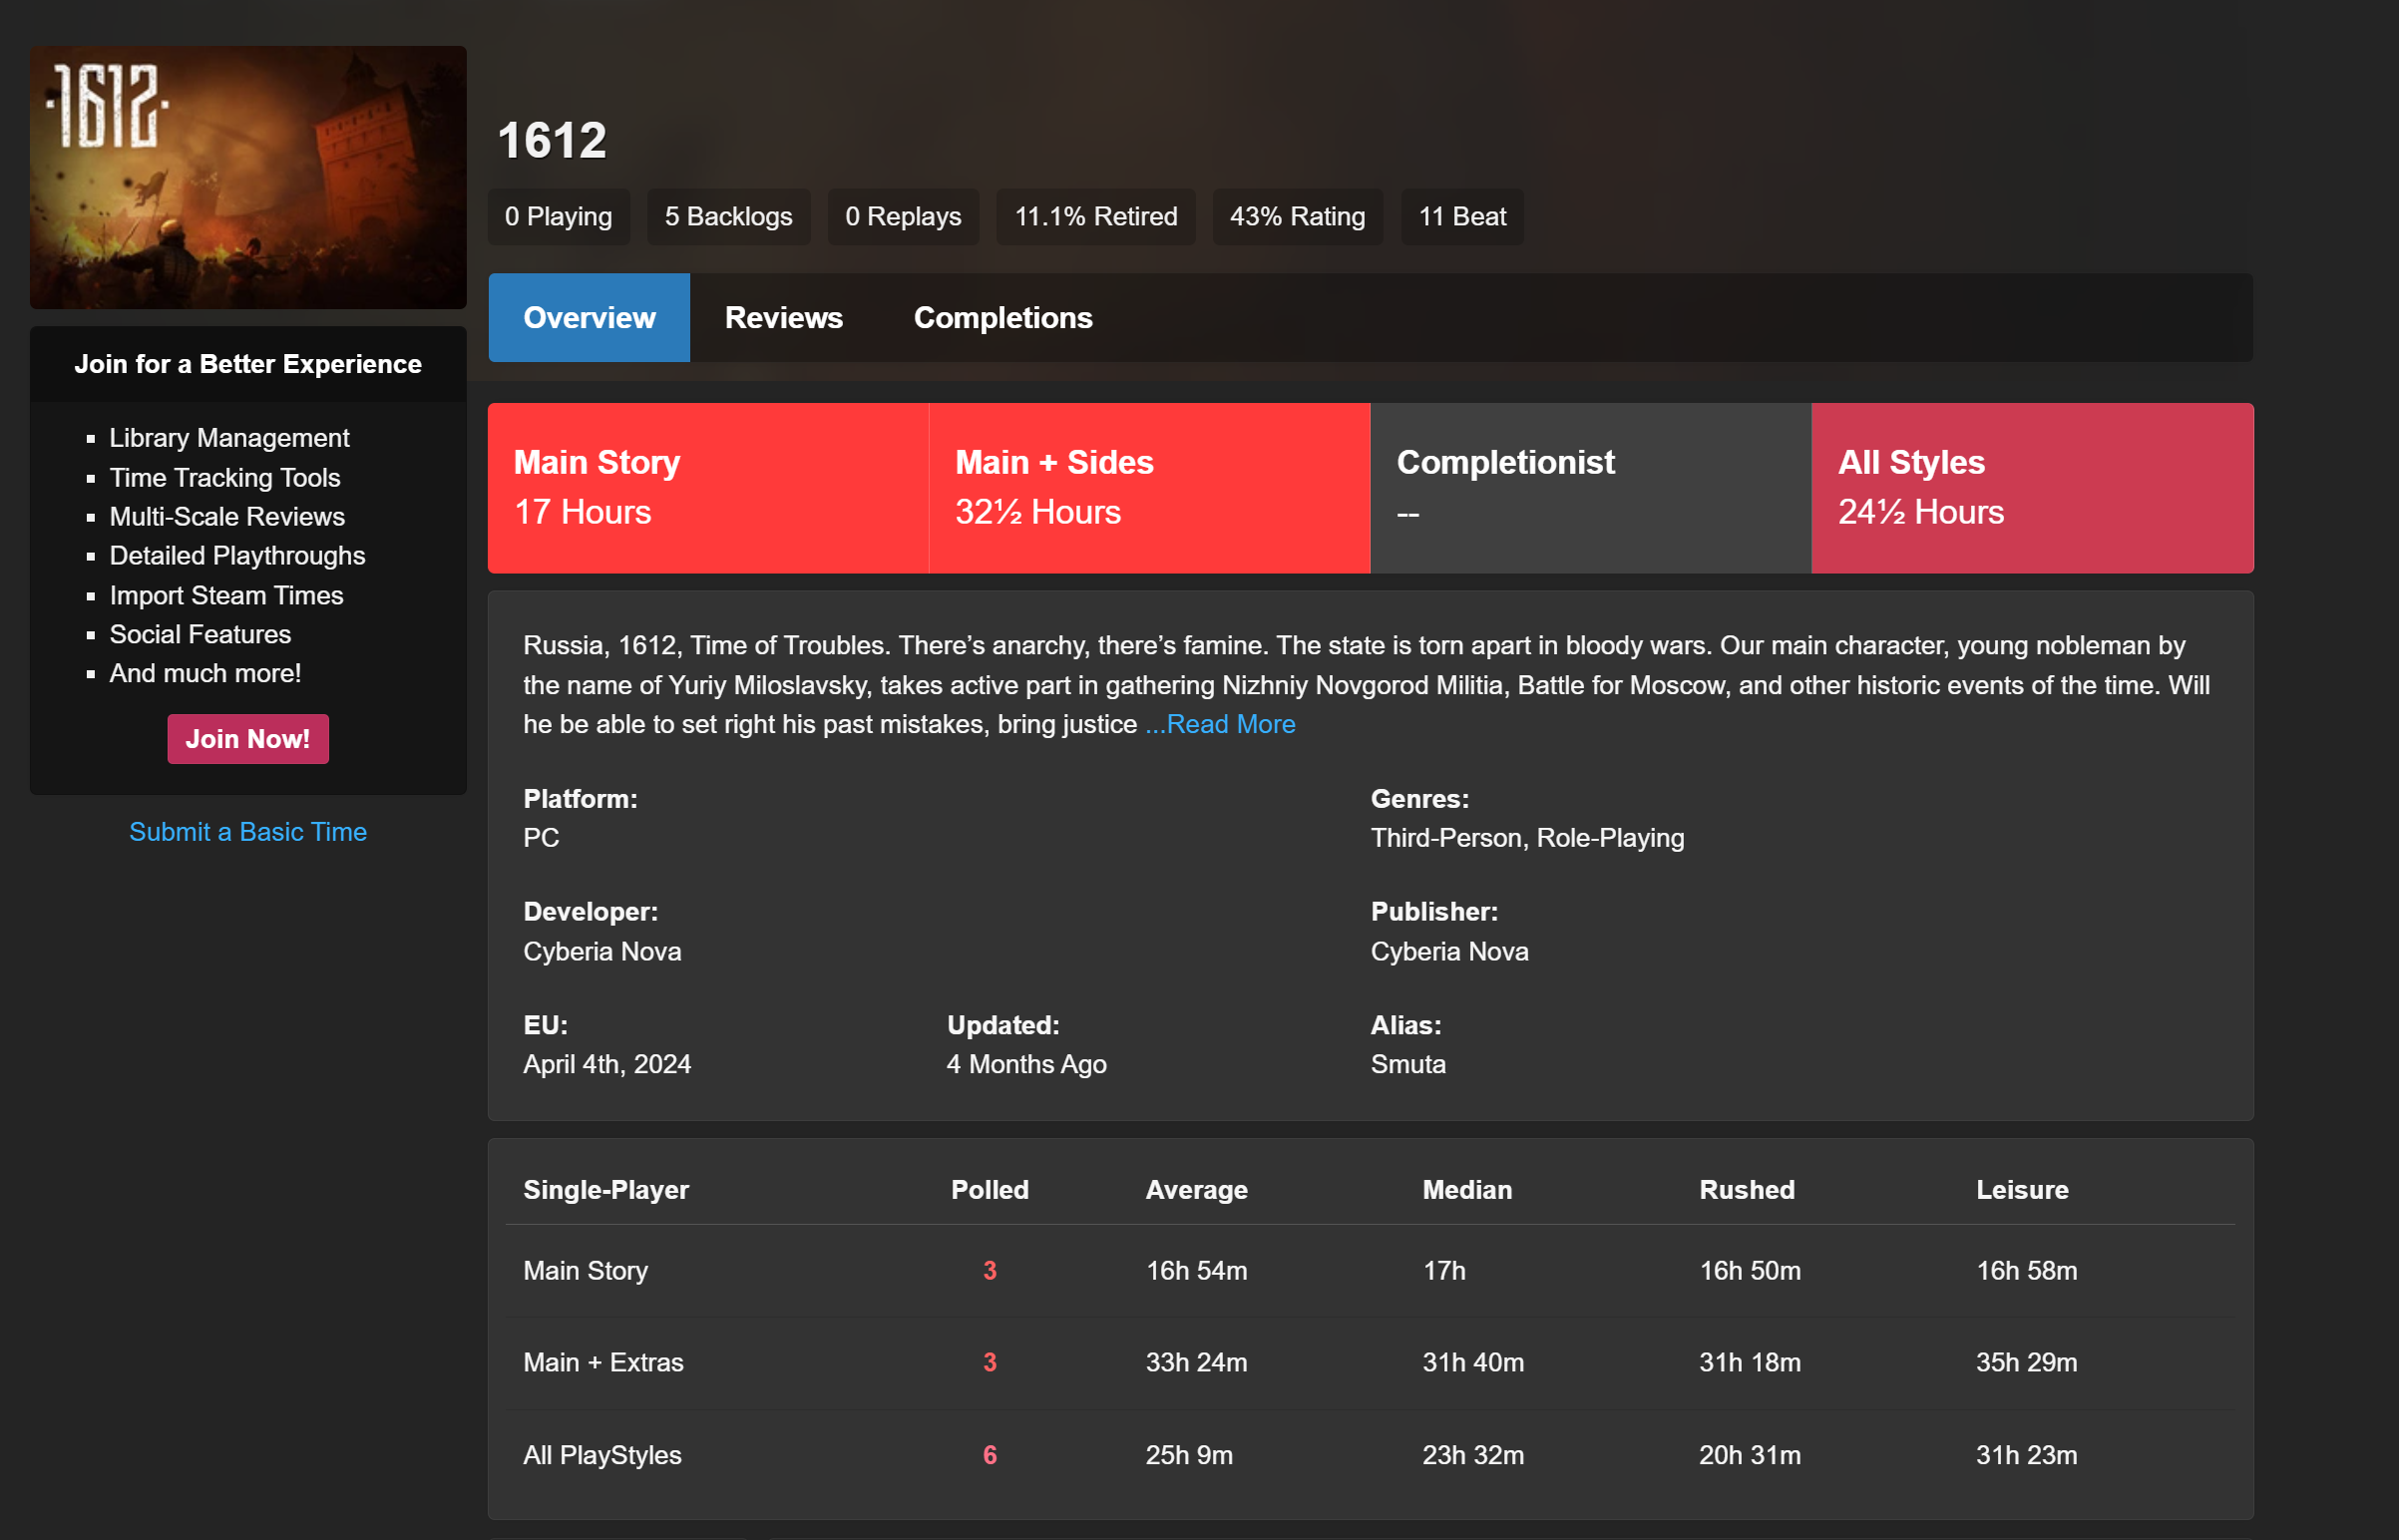Switch to the Reviews tab
This screenshot has width=2399, height=1540.
(783, 318)
